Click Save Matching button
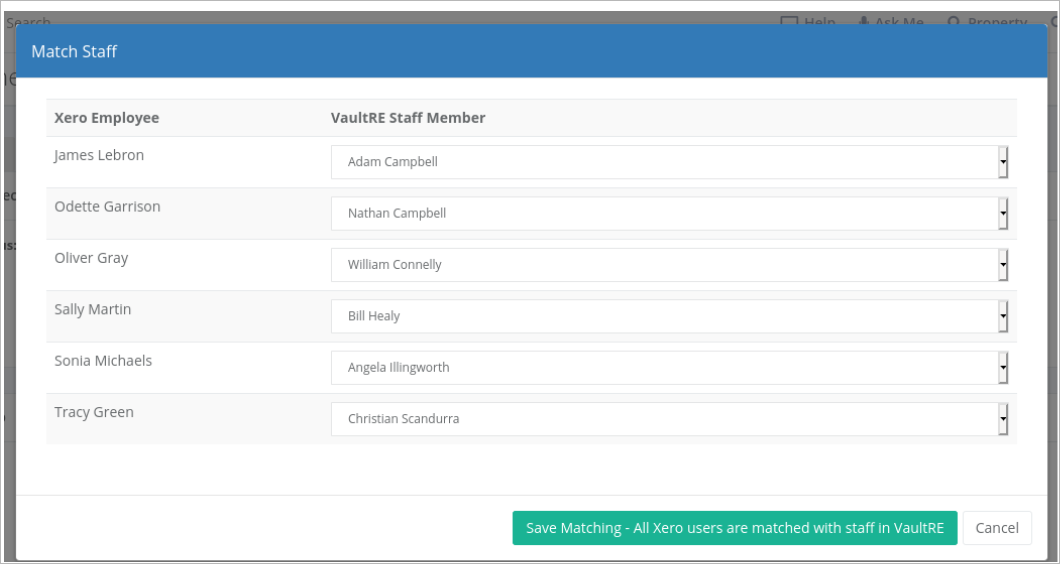Image resolution: width=1060 pixels, height=564 pixels. pos(735,528)
